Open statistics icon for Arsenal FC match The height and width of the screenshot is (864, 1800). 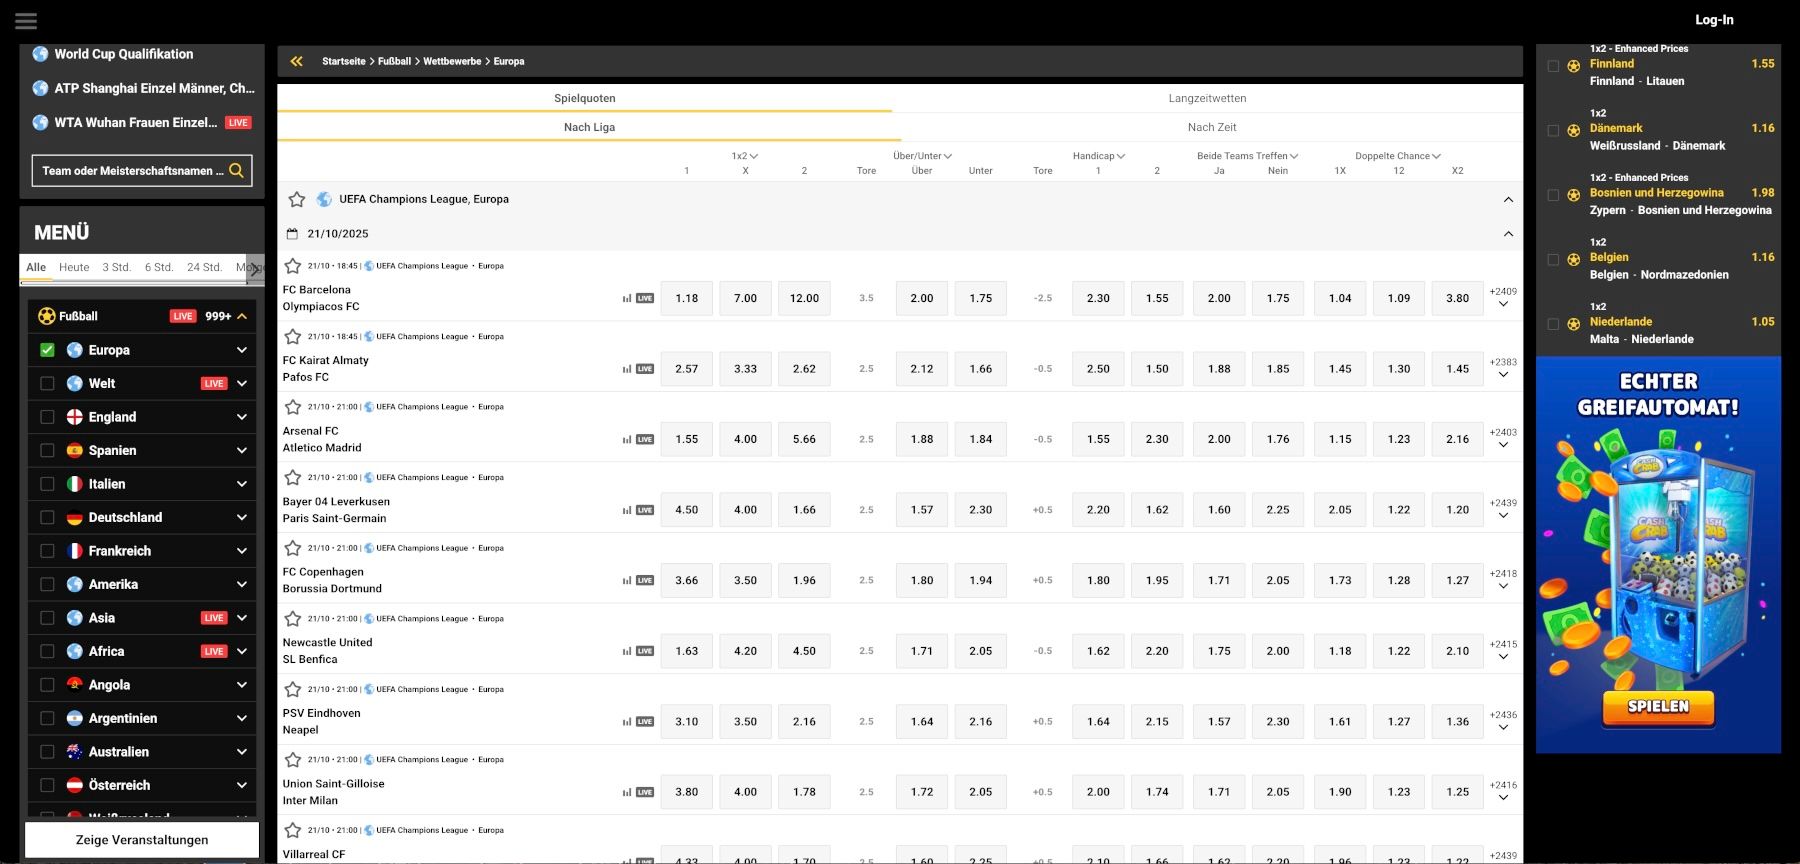pos(627,440)
